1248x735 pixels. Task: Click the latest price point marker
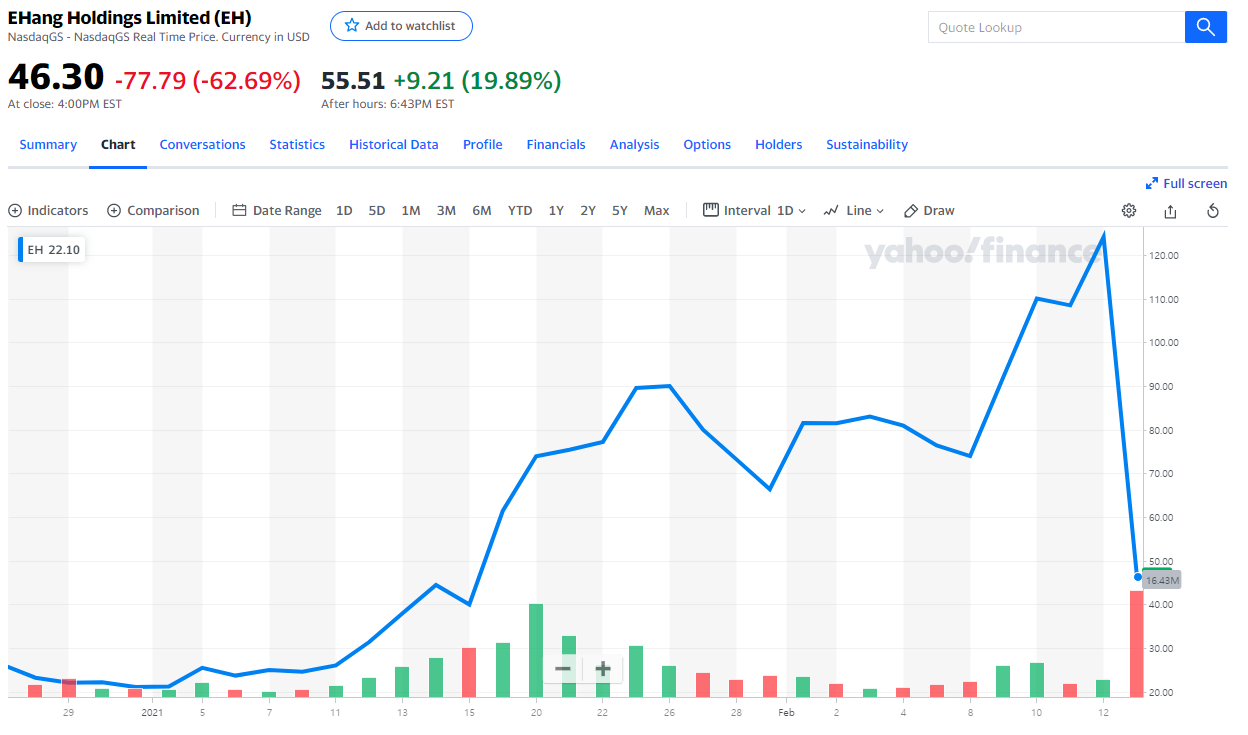click(1138, 576)
